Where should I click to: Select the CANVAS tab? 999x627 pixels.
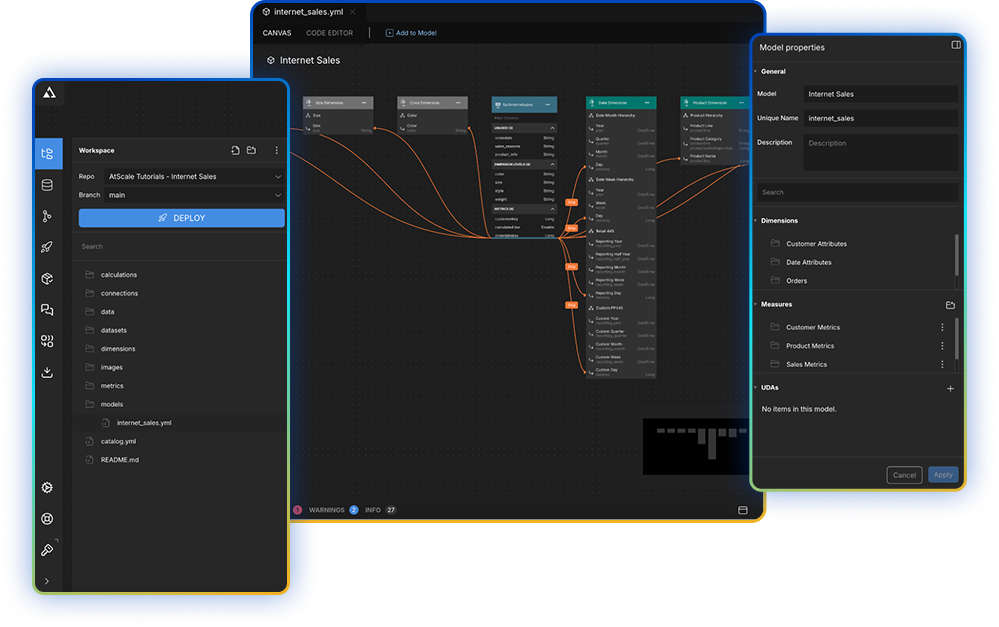tap(276, 32)
